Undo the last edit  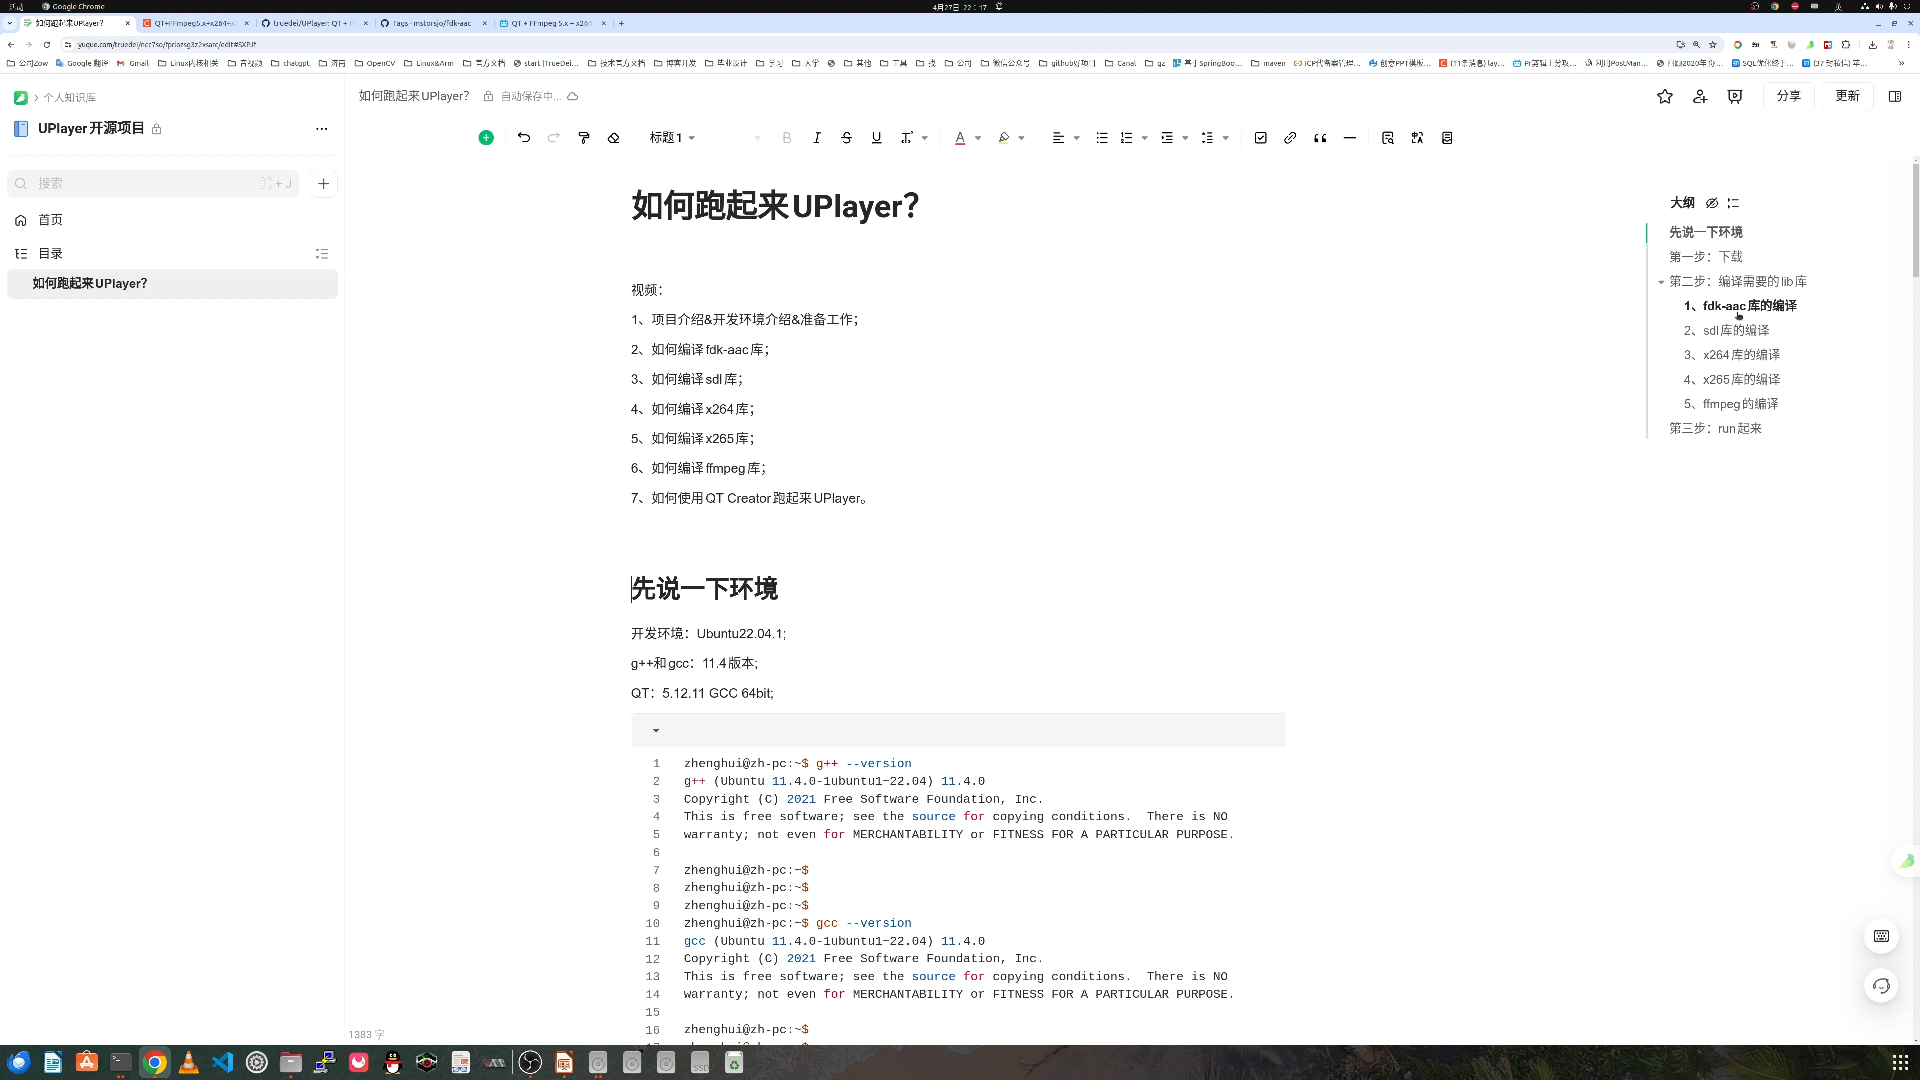[x=524, y=138]
